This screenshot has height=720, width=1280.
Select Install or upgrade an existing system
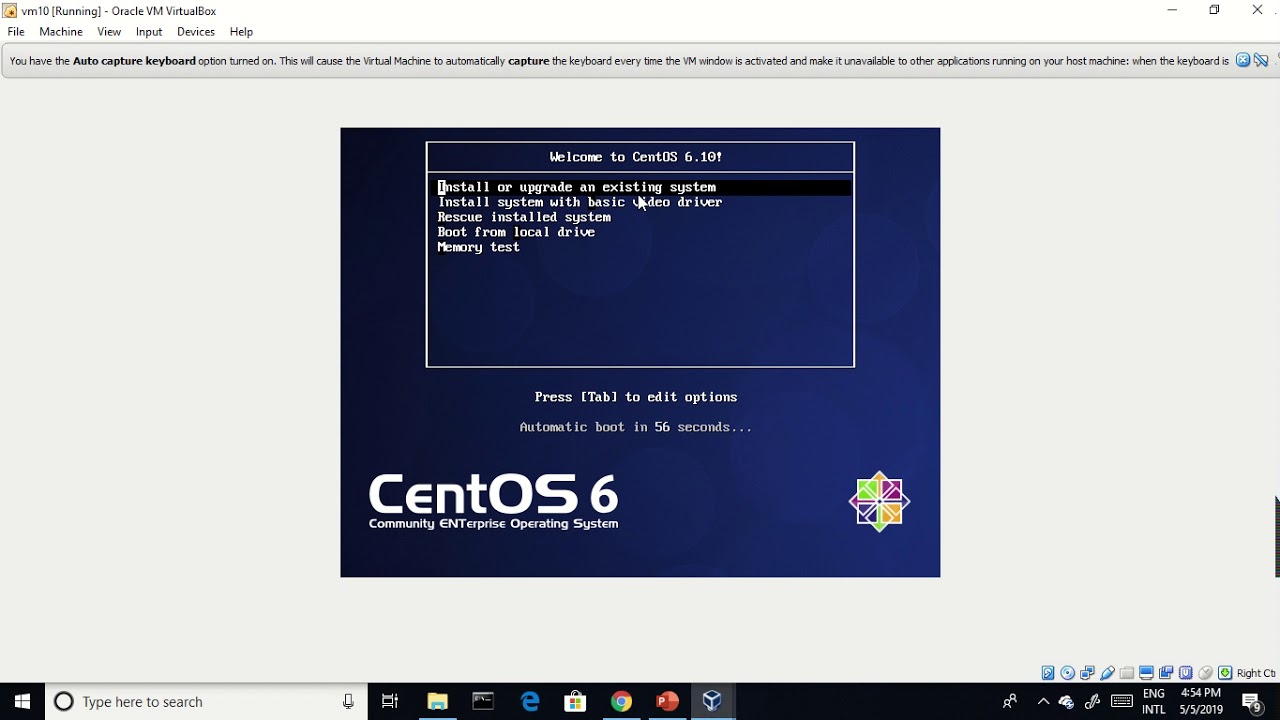coord(643,187)
